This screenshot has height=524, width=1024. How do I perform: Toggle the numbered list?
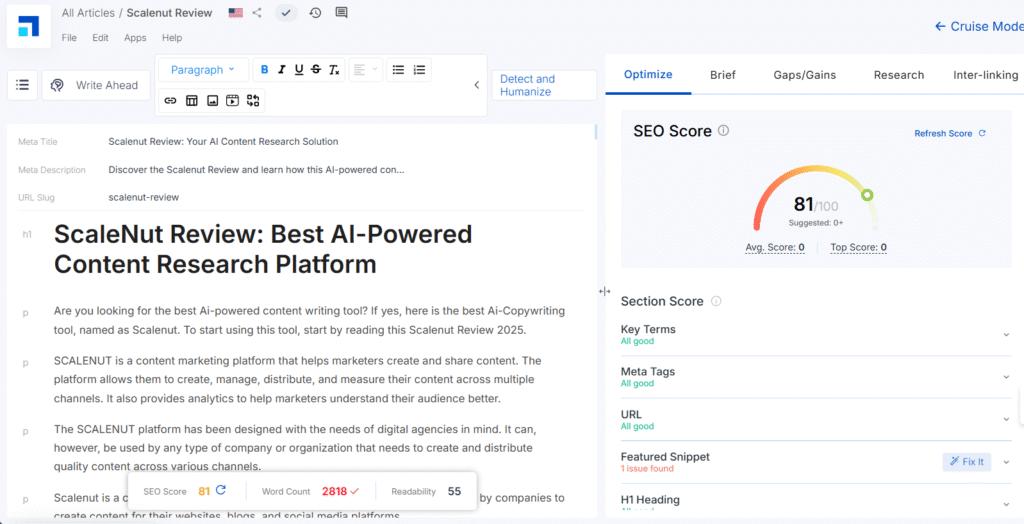click(419, 70)
